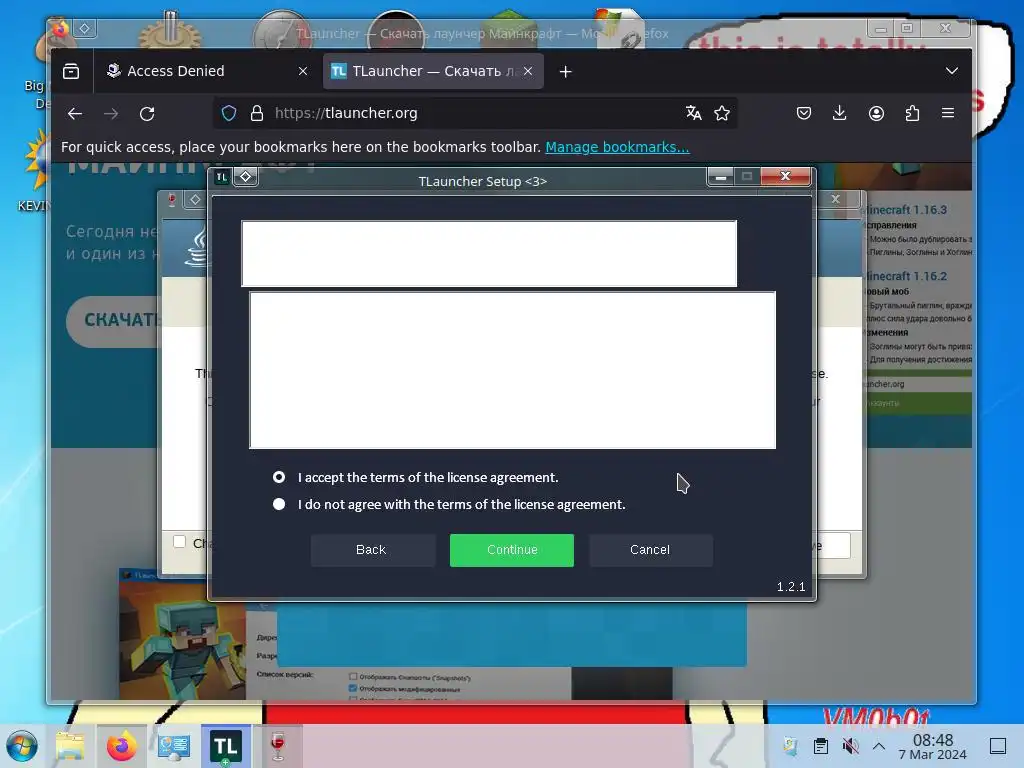Open the Windows Start menu

[22, 746]
